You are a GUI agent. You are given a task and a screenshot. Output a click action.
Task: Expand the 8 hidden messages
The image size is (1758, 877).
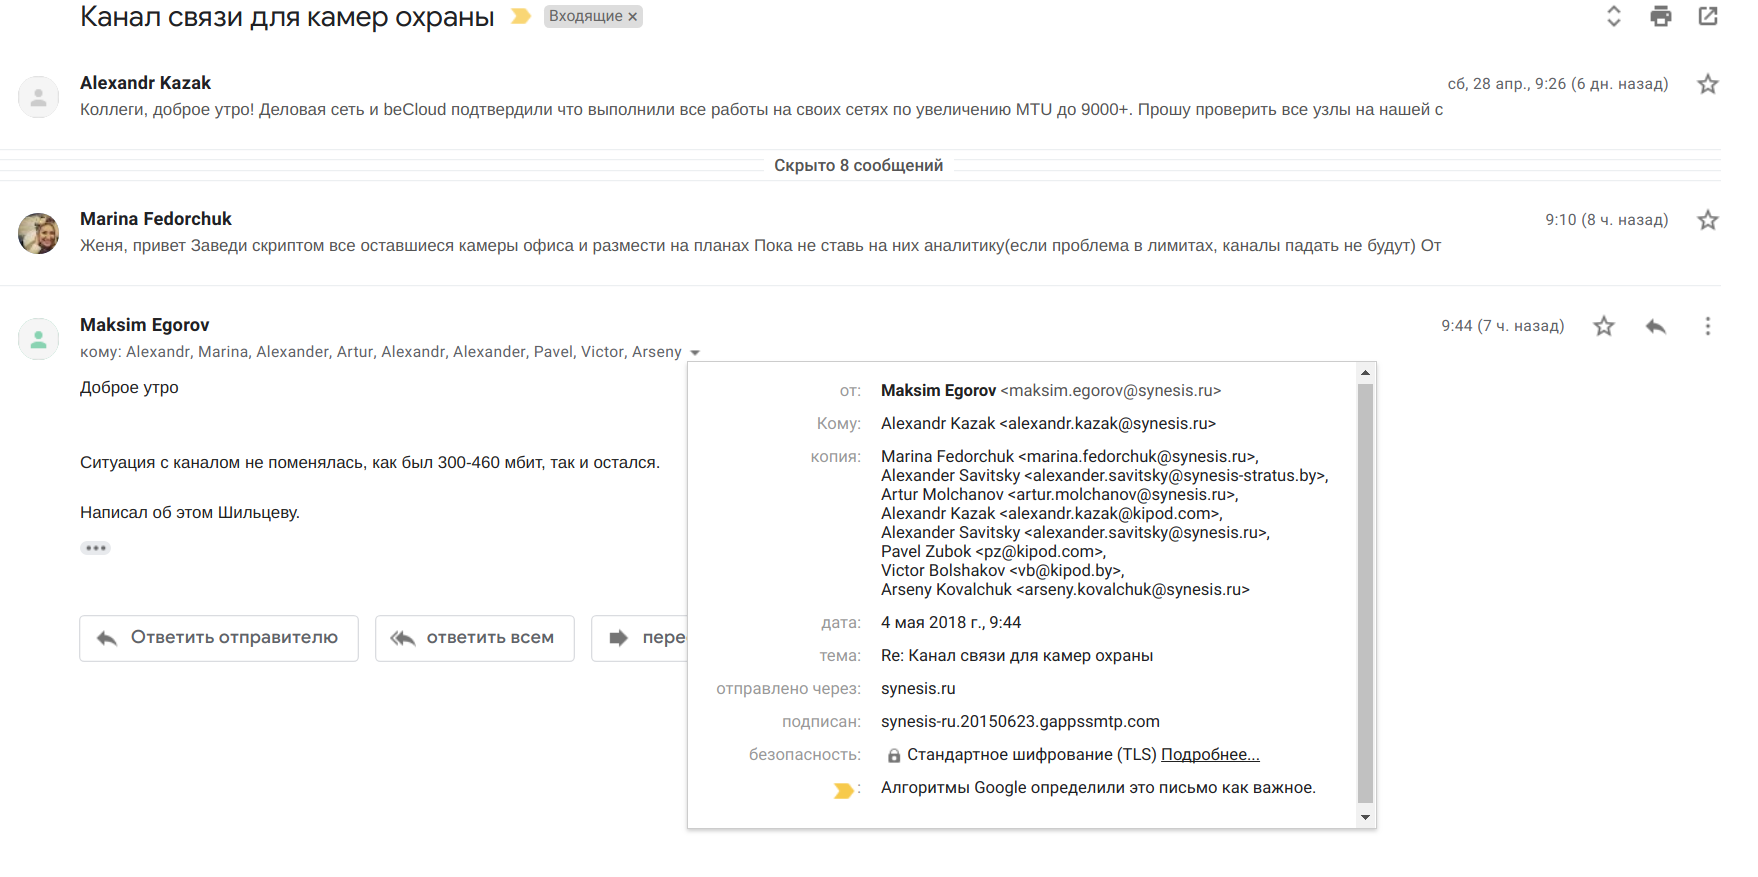(x=858, y=165)
